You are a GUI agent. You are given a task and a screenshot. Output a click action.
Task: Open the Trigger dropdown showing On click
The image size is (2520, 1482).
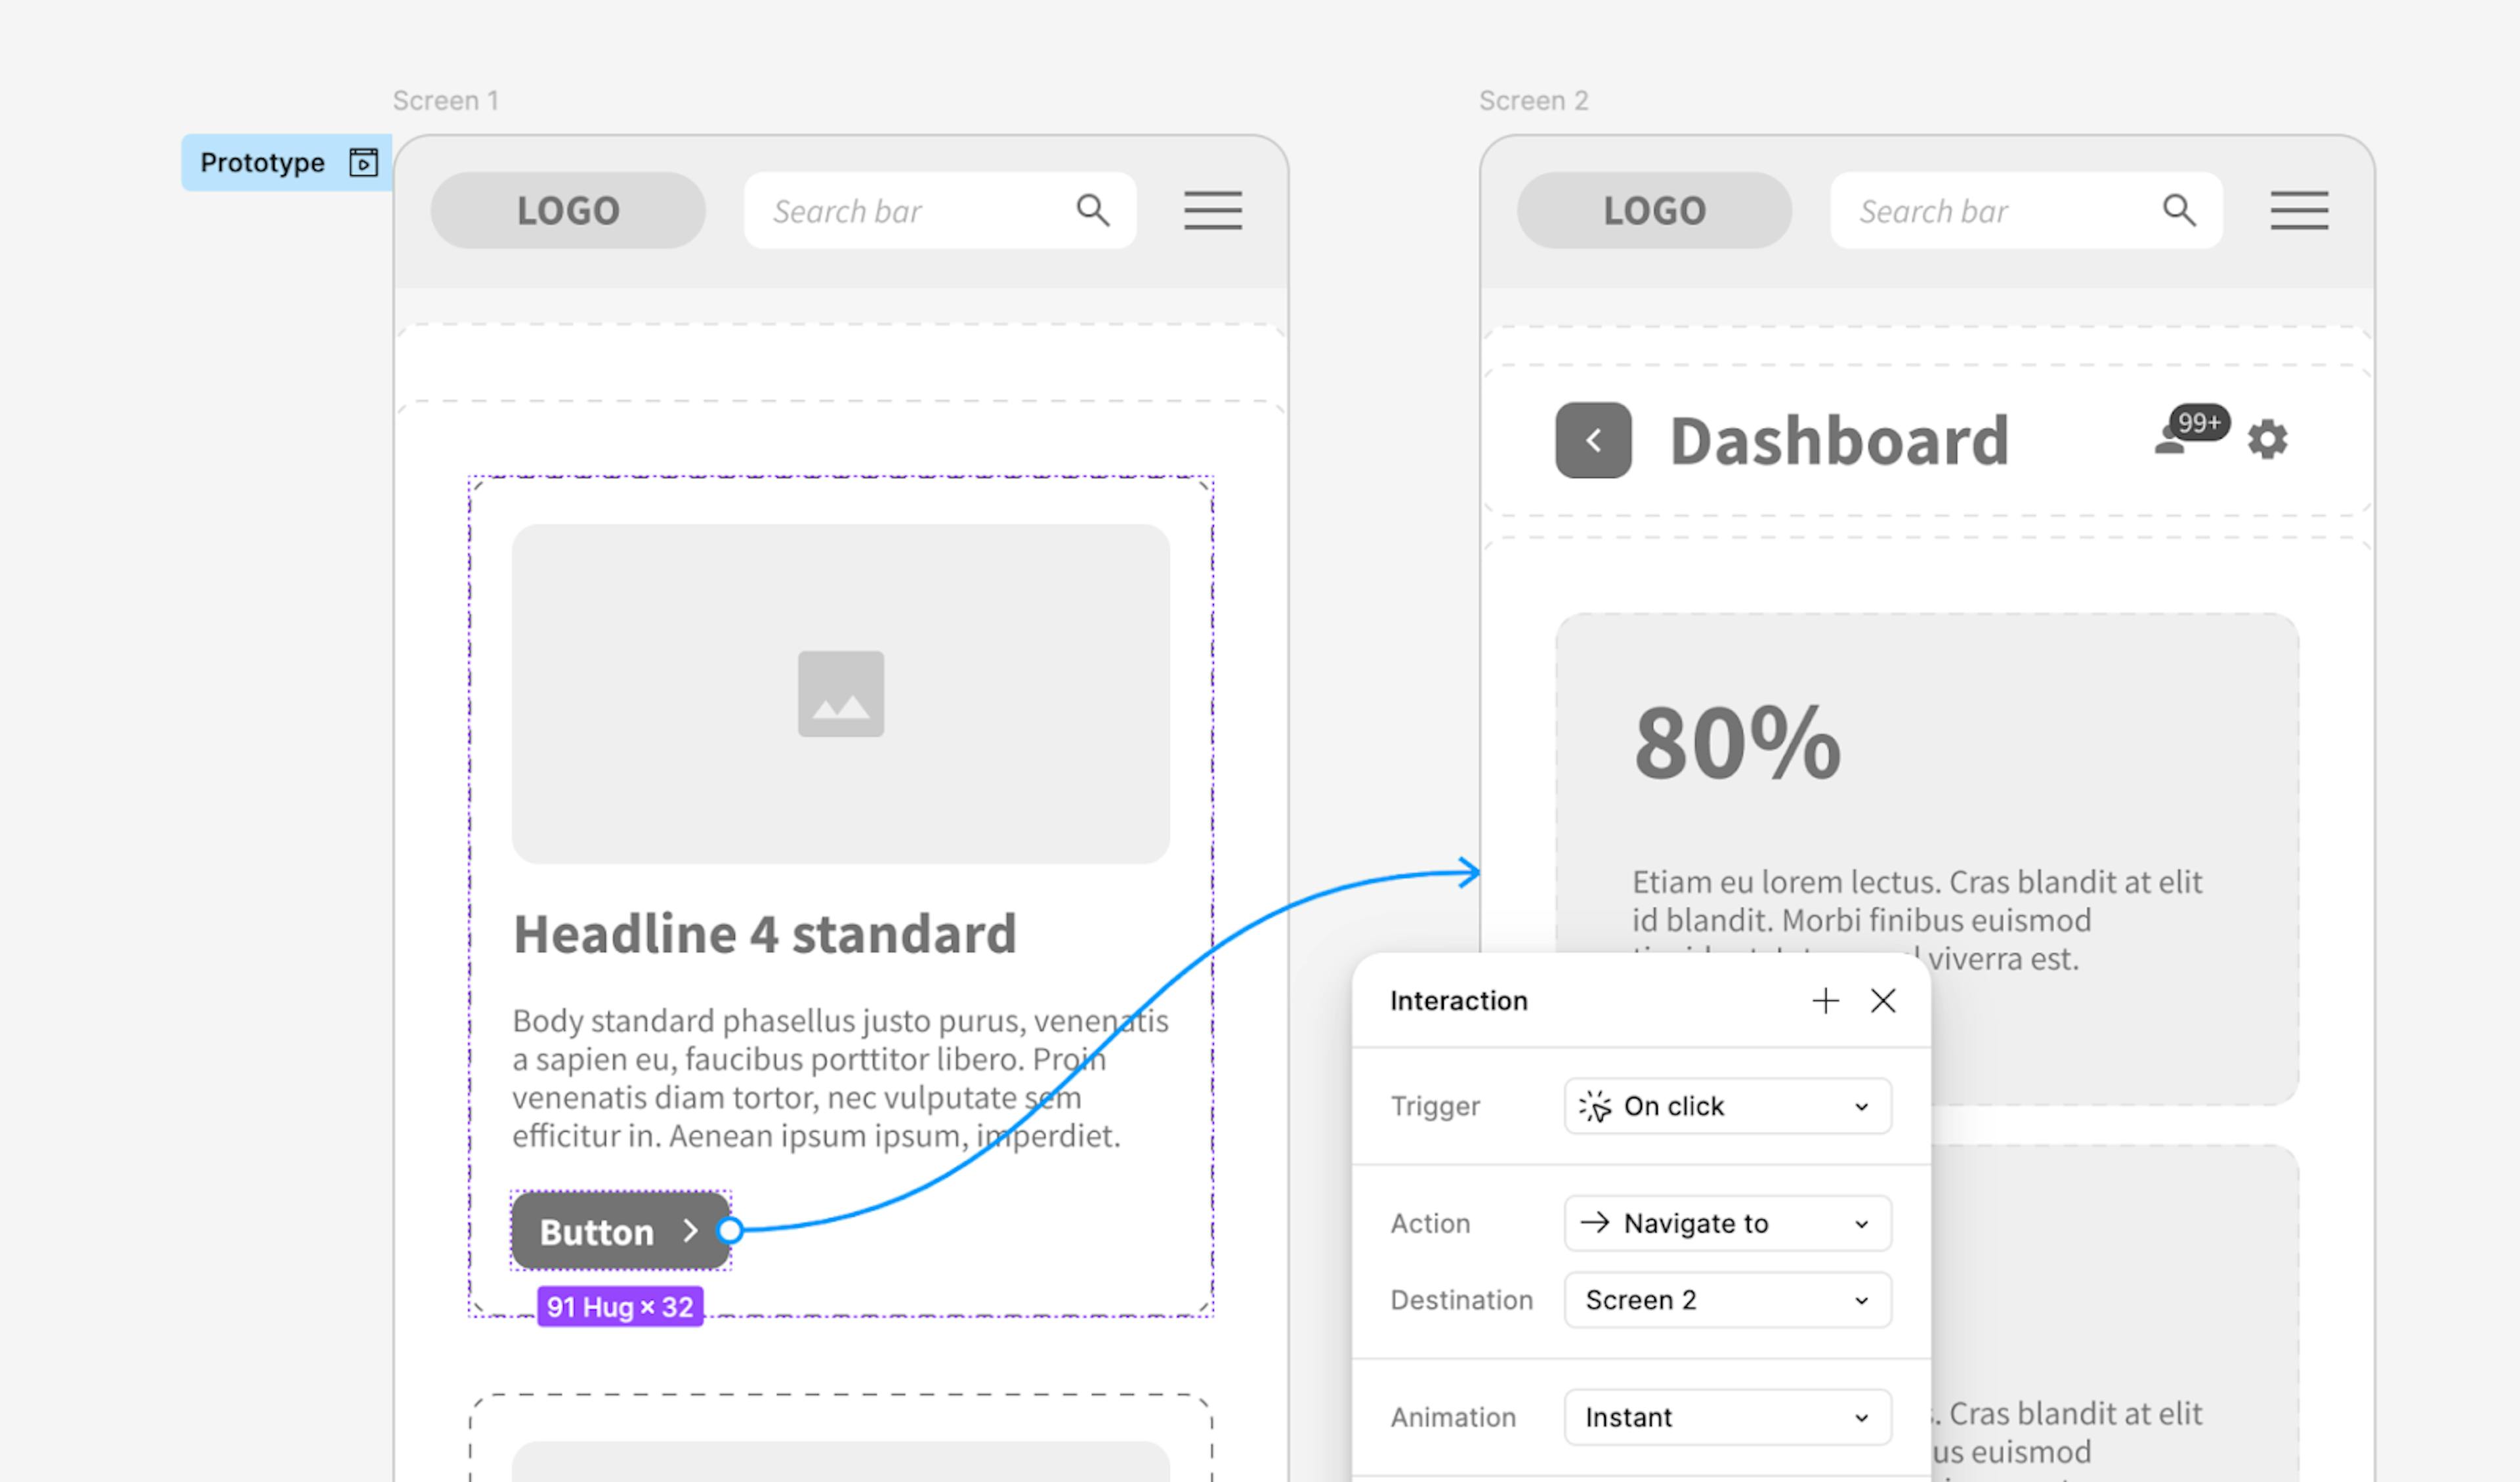(1725, 1106)
